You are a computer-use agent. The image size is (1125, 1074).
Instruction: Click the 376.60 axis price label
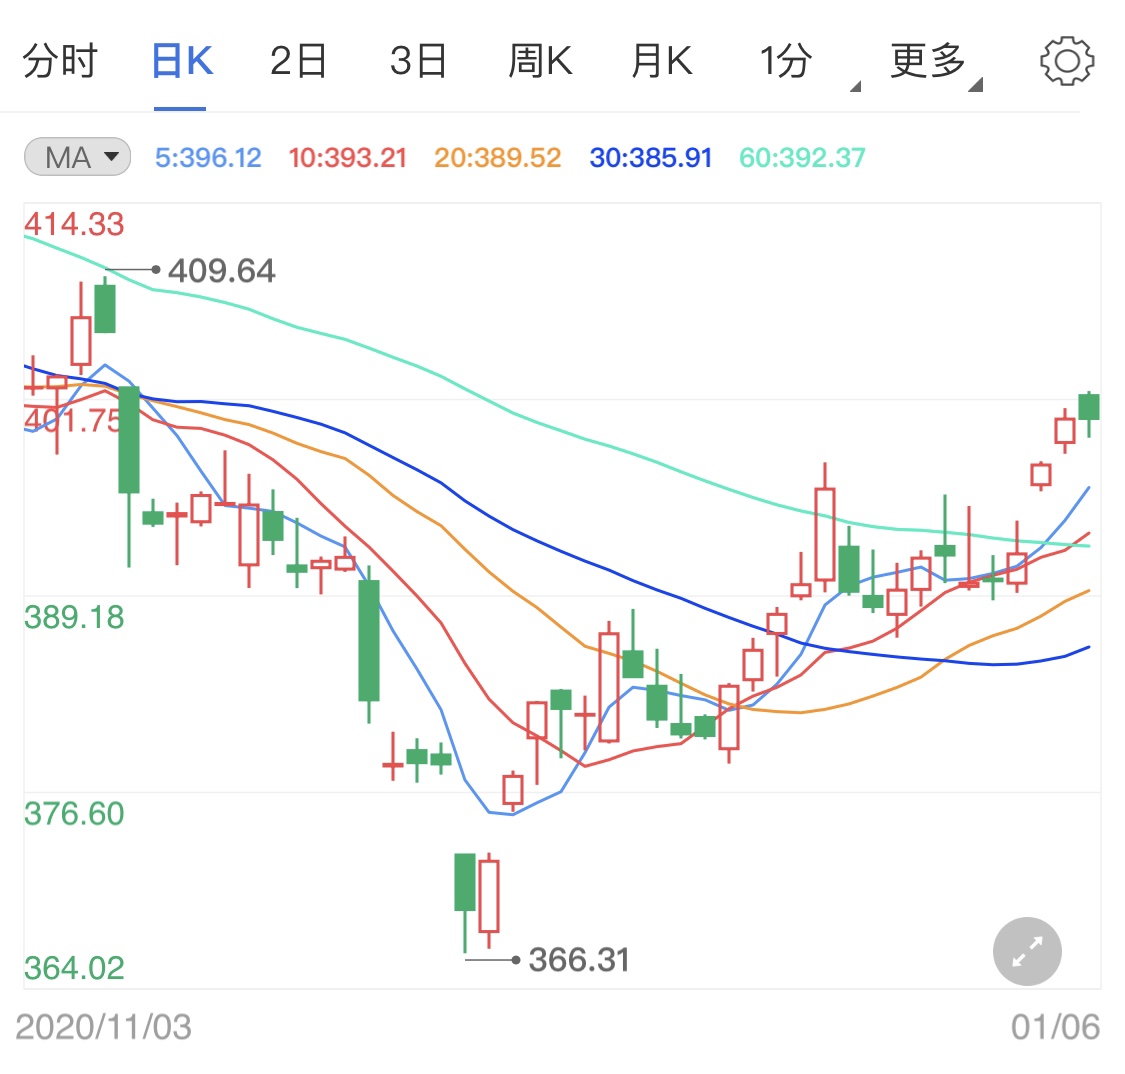coord(74,814)
